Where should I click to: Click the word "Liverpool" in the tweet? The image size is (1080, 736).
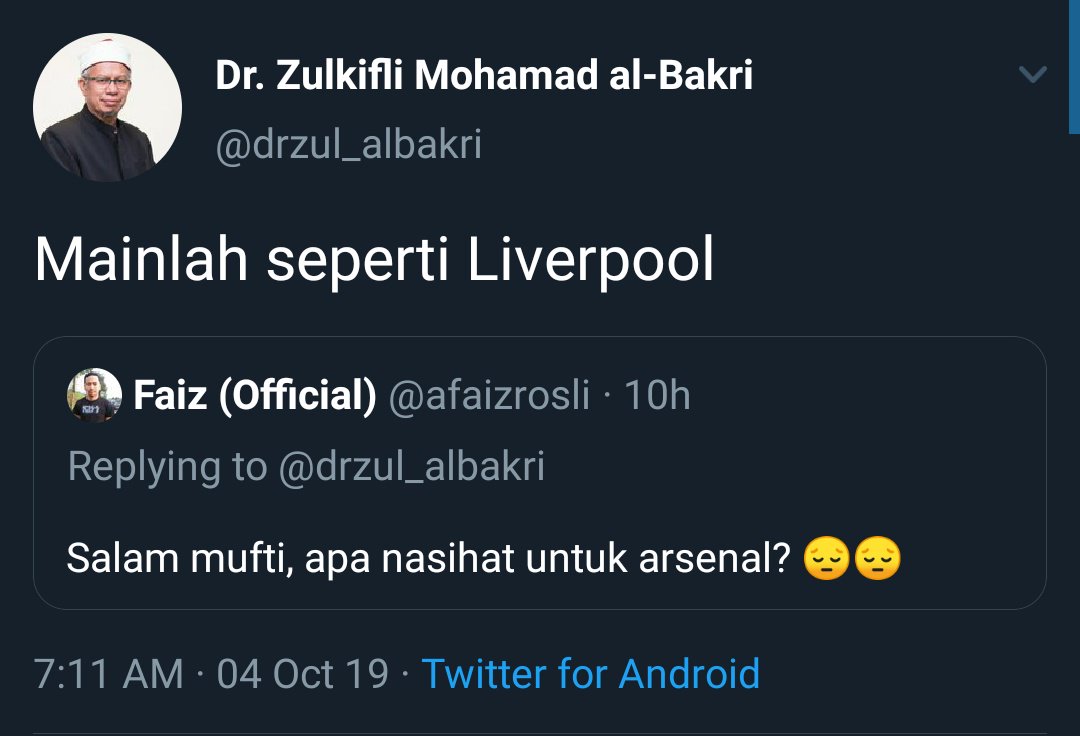coord(591,260)
